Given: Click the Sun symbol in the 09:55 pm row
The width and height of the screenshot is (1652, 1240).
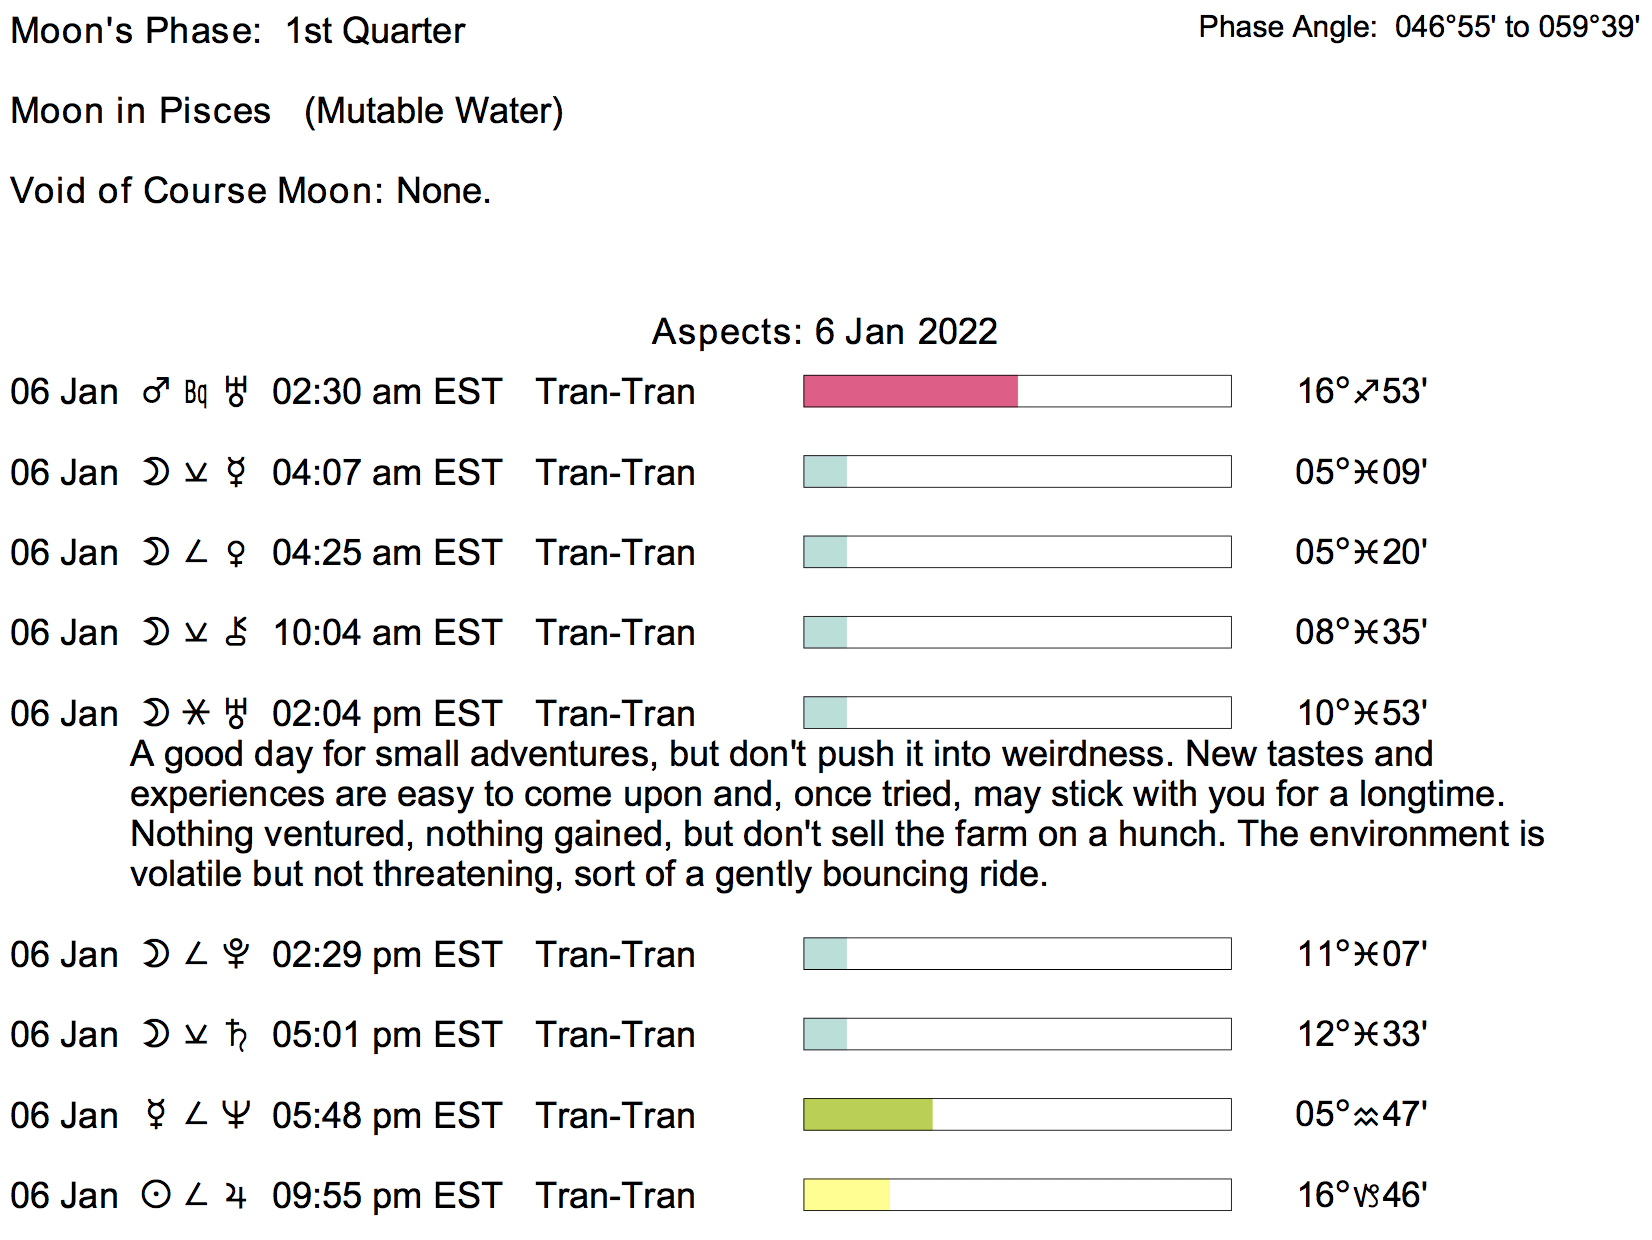Looking at the screenshot, I should pos(155,1195).
